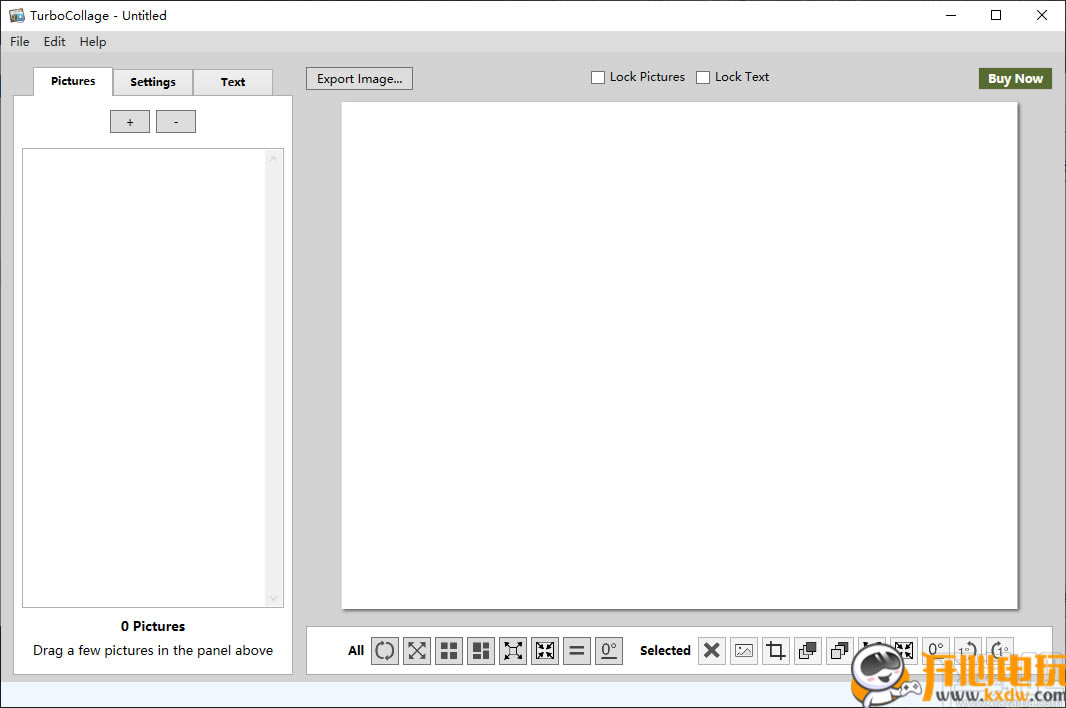Enable the Lock Text checkbox

[703, 77]
